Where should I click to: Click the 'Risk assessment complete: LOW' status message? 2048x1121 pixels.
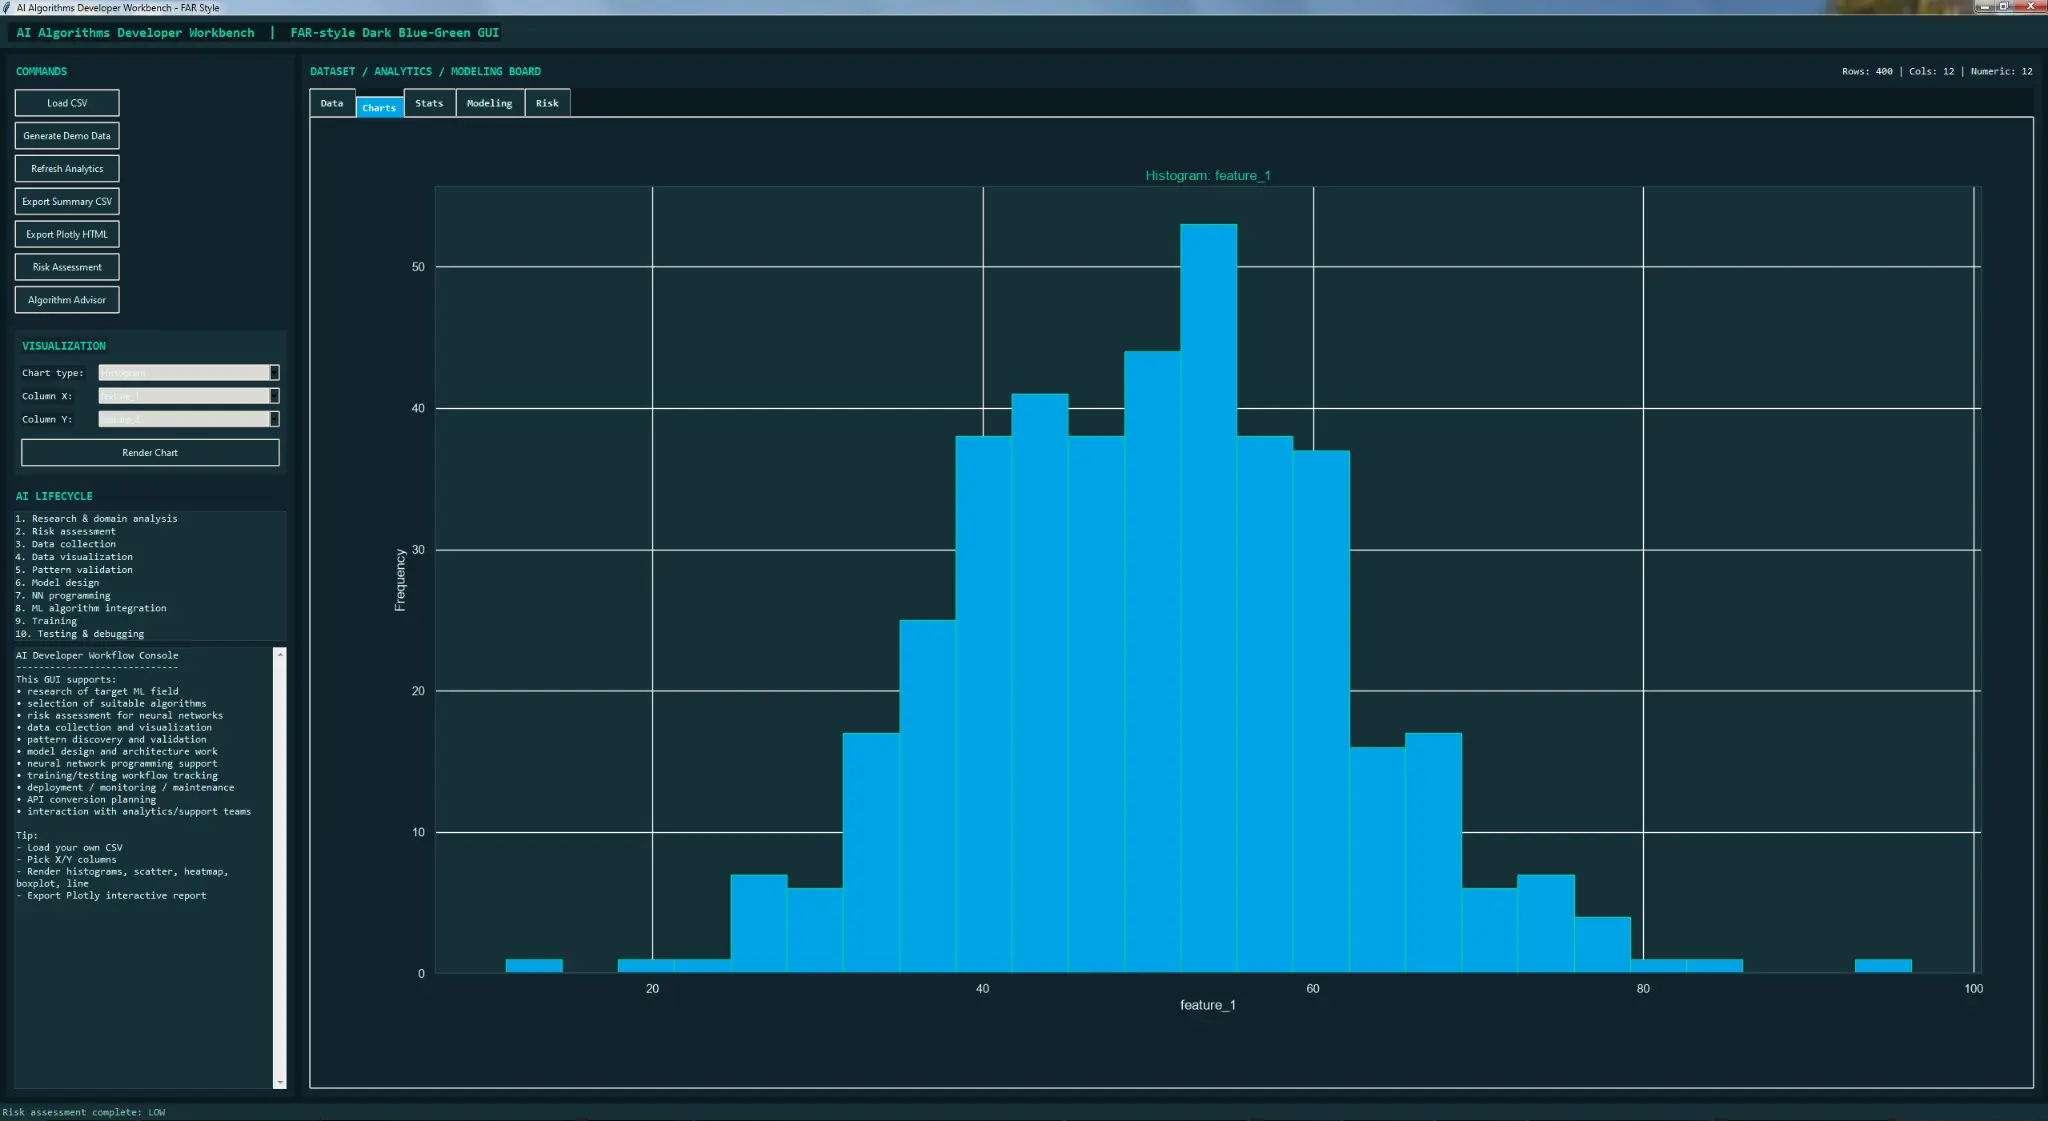pyautogui.click(x=84, y=1112)
